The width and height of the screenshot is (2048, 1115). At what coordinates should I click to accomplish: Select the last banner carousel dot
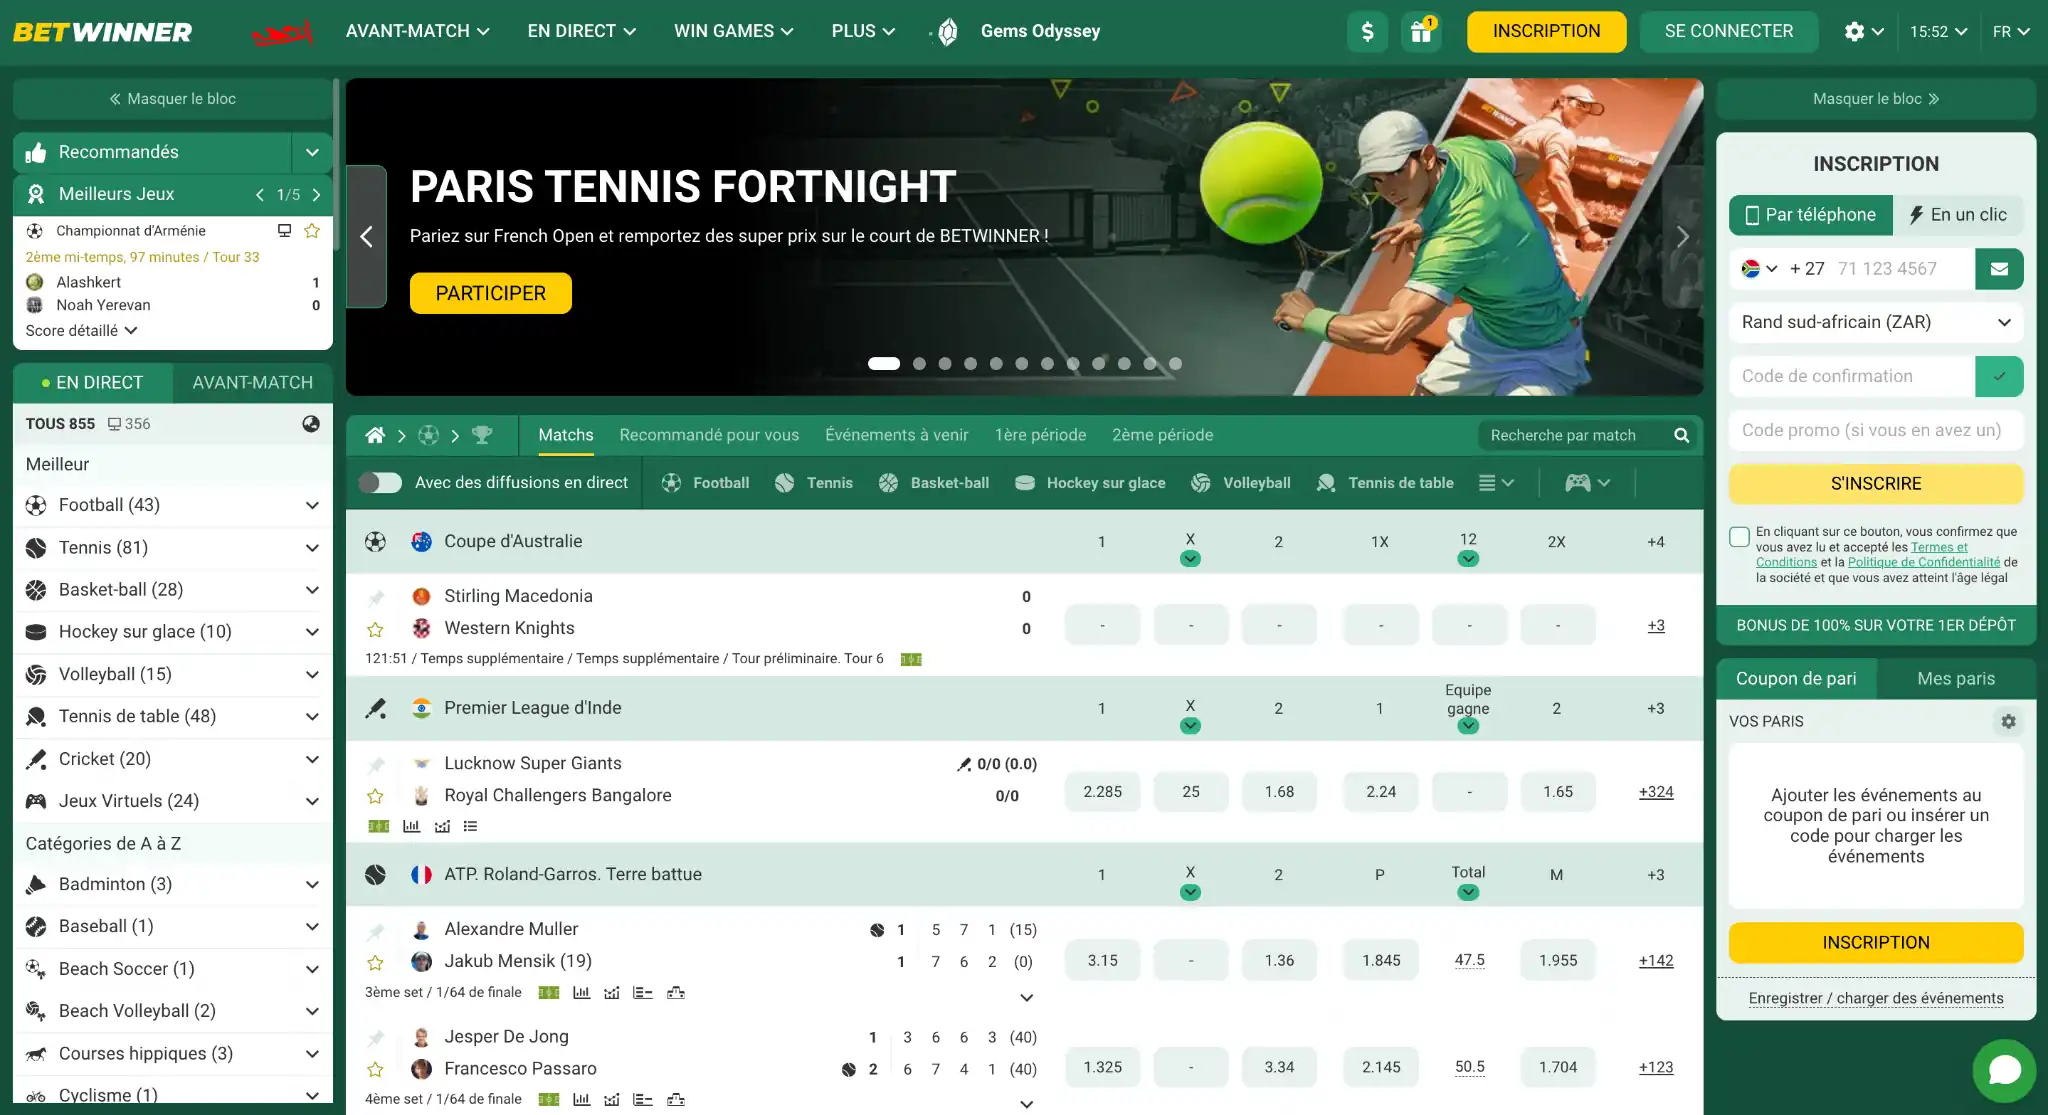tap(1176, 364)
